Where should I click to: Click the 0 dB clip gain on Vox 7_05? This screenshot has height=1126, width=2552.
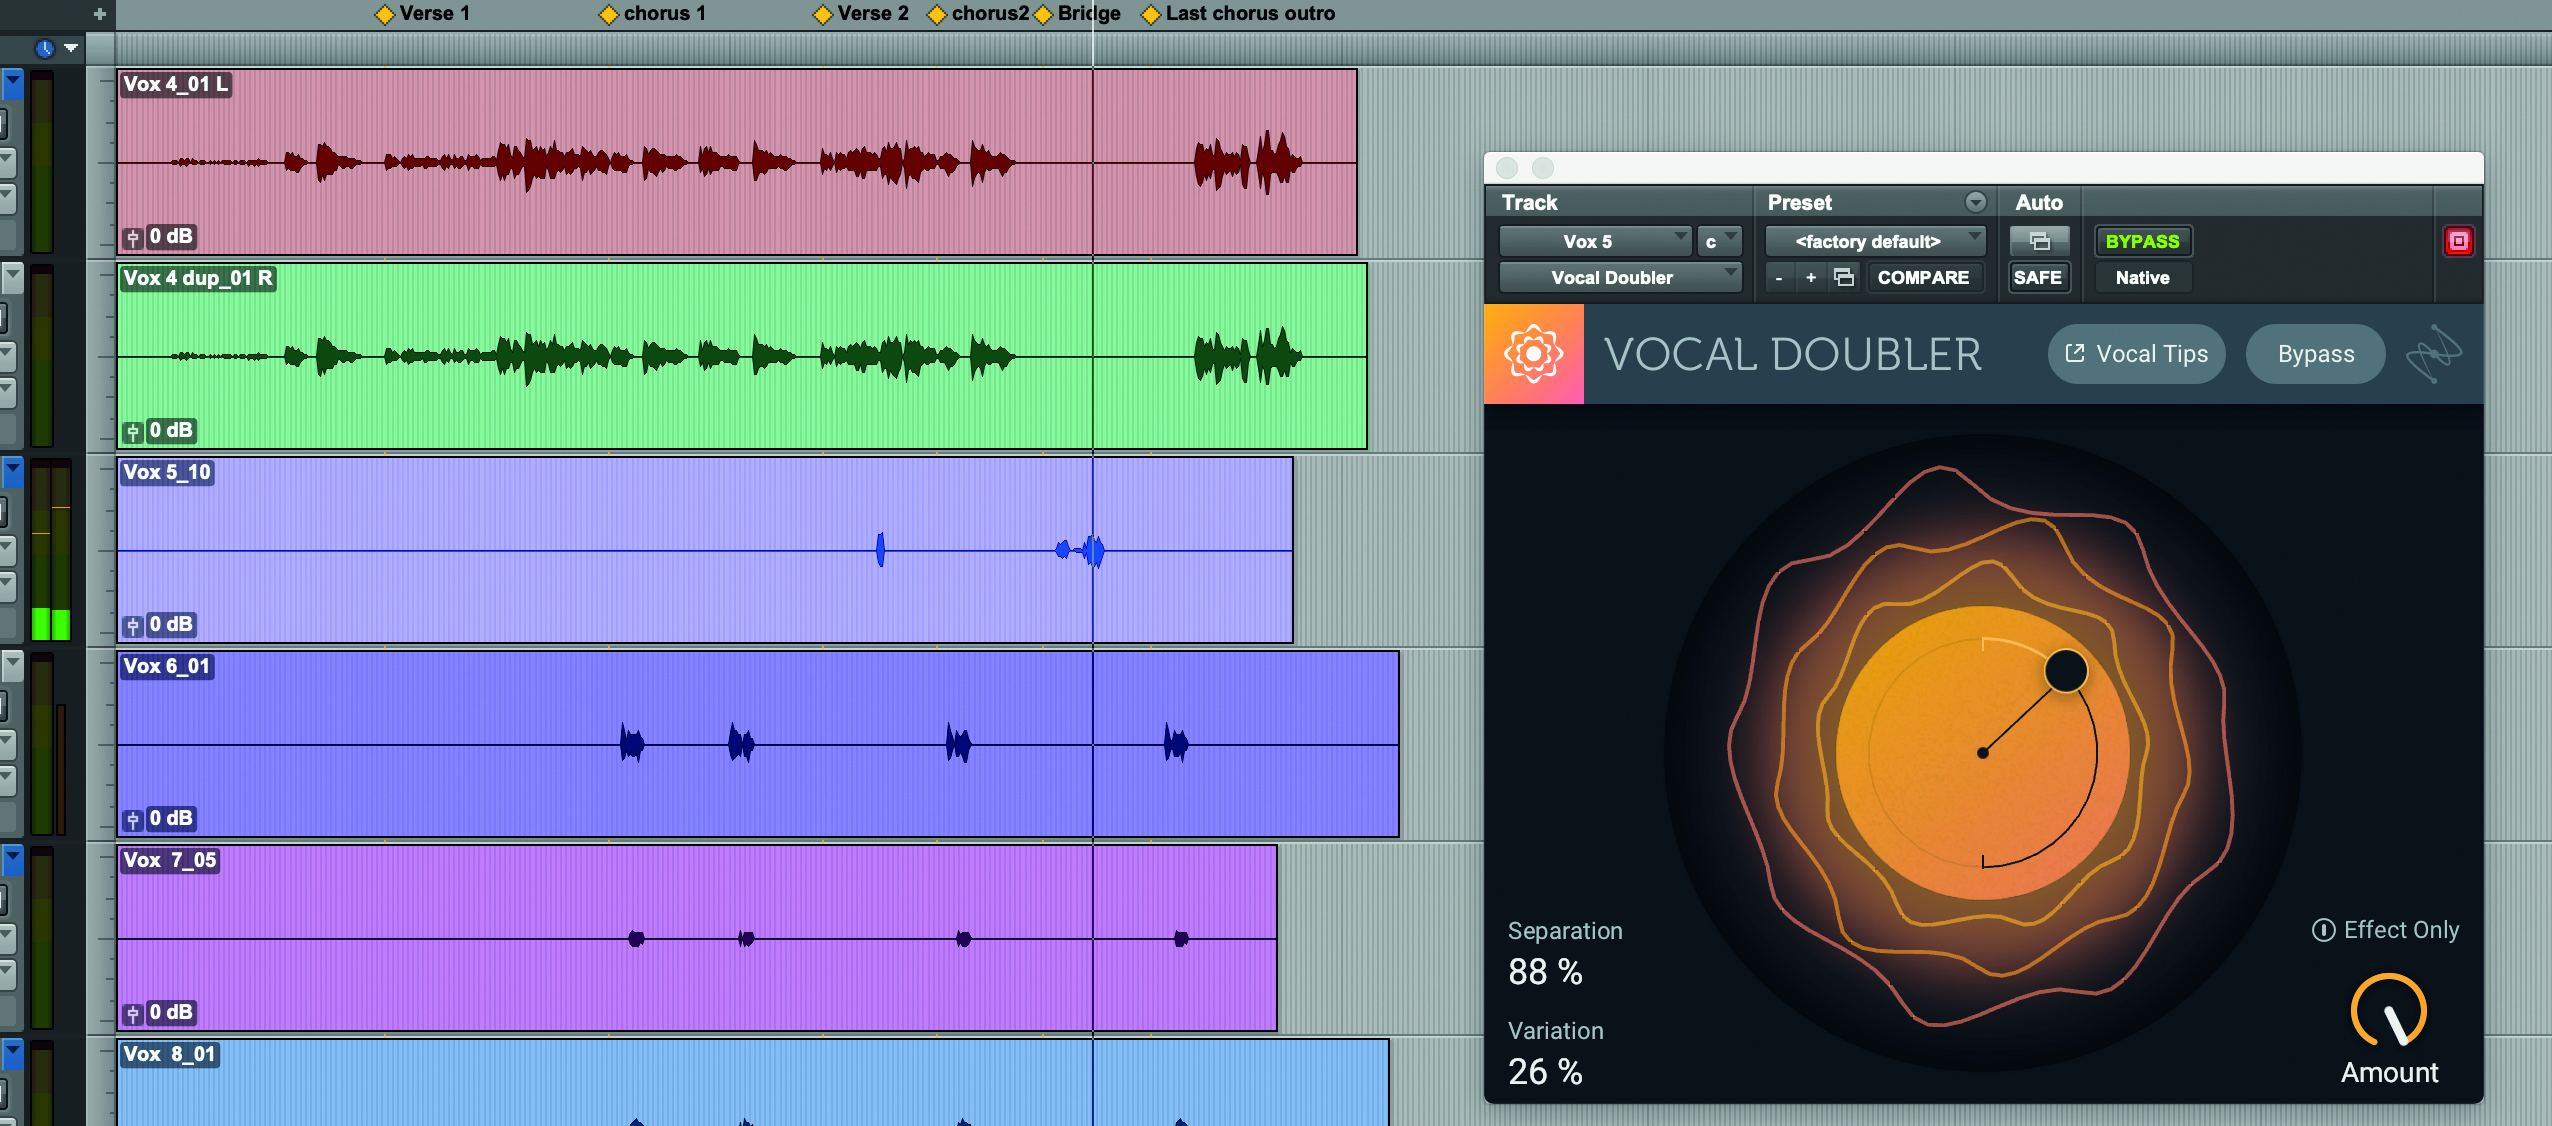pyautogui.click(x=171, y=1013)
